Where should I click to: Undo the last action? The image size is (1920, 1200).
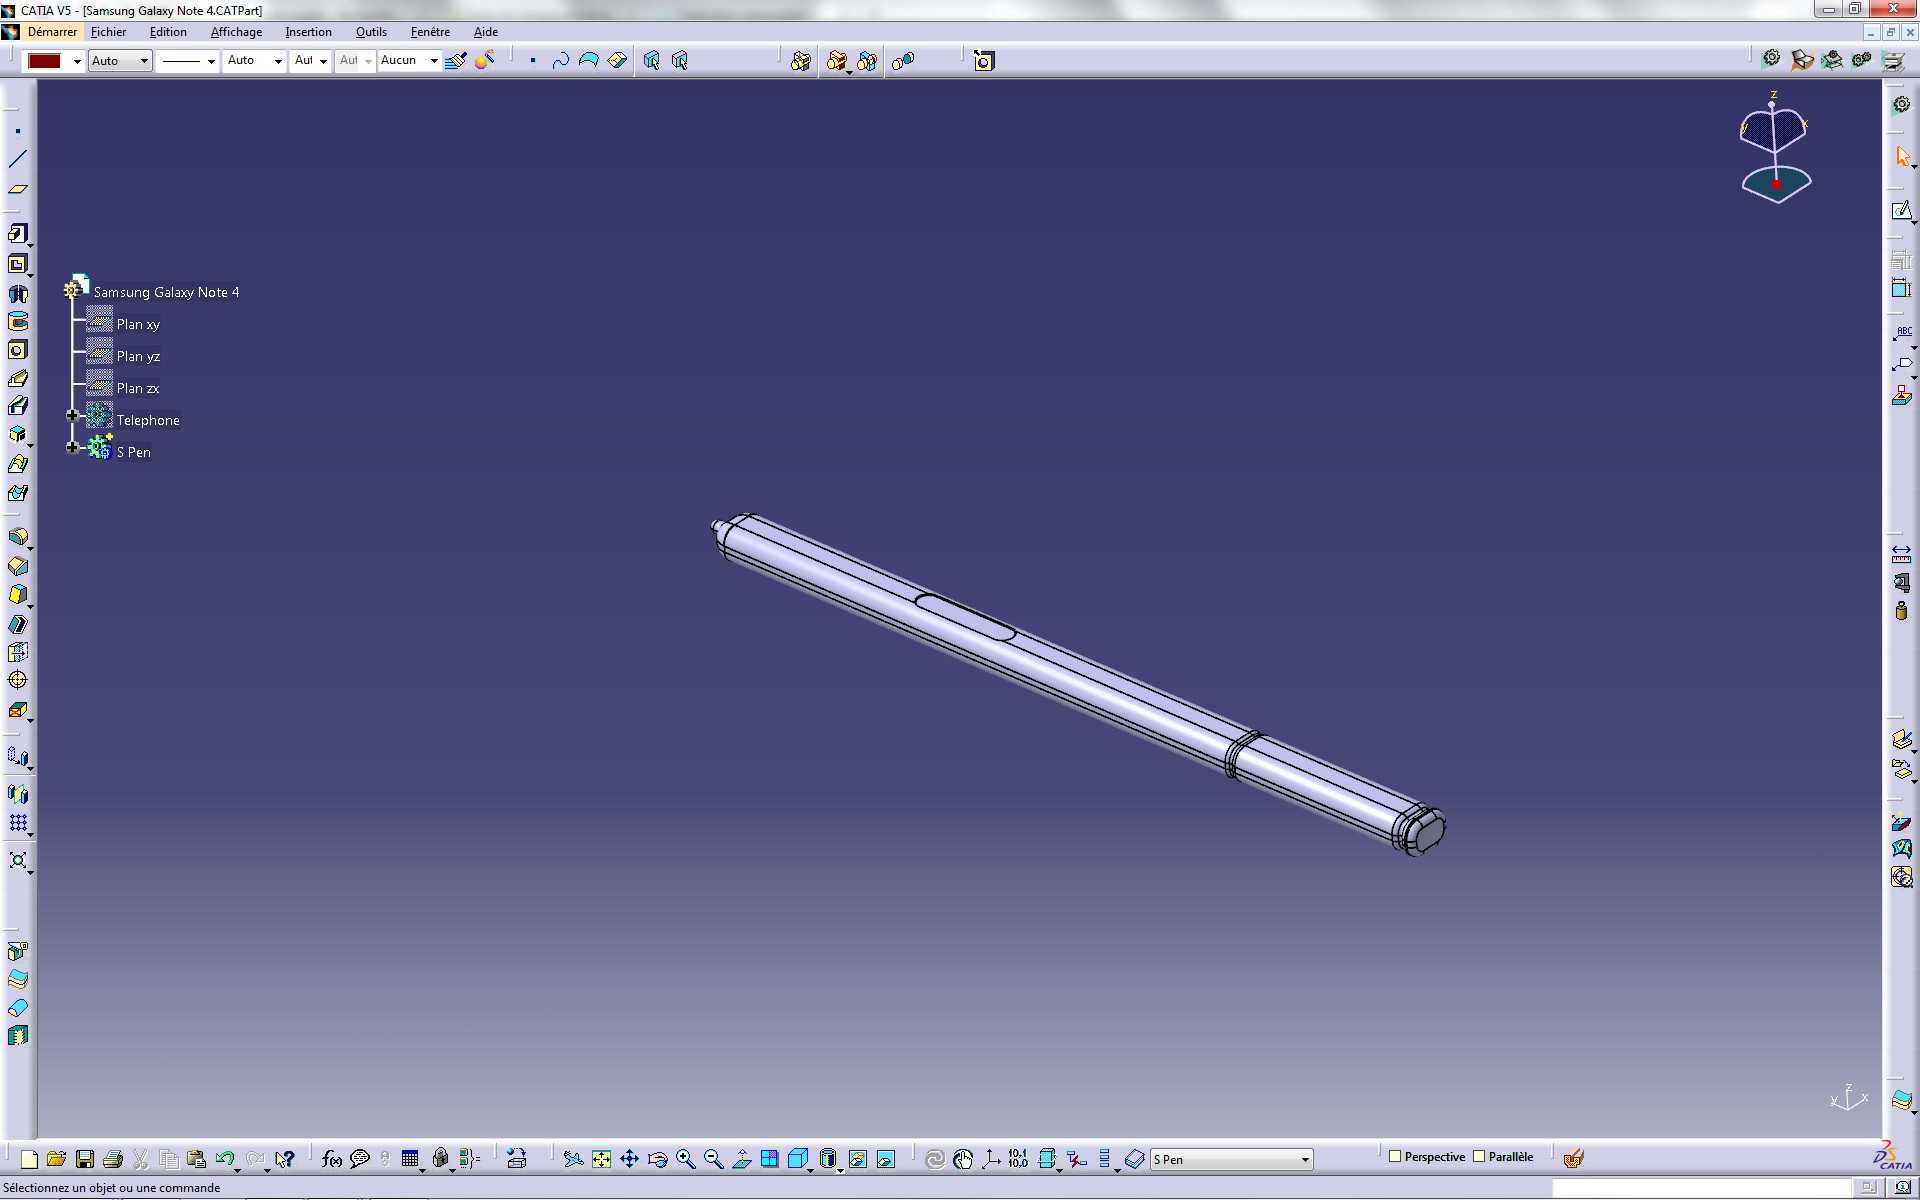point(225,1159)
